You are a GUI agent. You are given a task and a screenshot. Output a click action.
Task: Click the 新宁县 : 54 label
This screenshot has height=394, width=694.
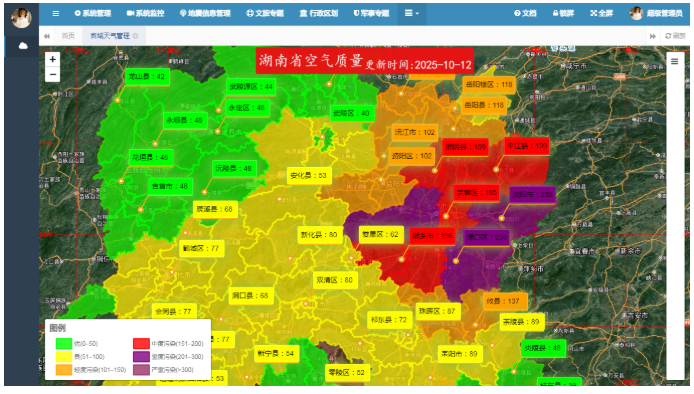pos(276,354)
